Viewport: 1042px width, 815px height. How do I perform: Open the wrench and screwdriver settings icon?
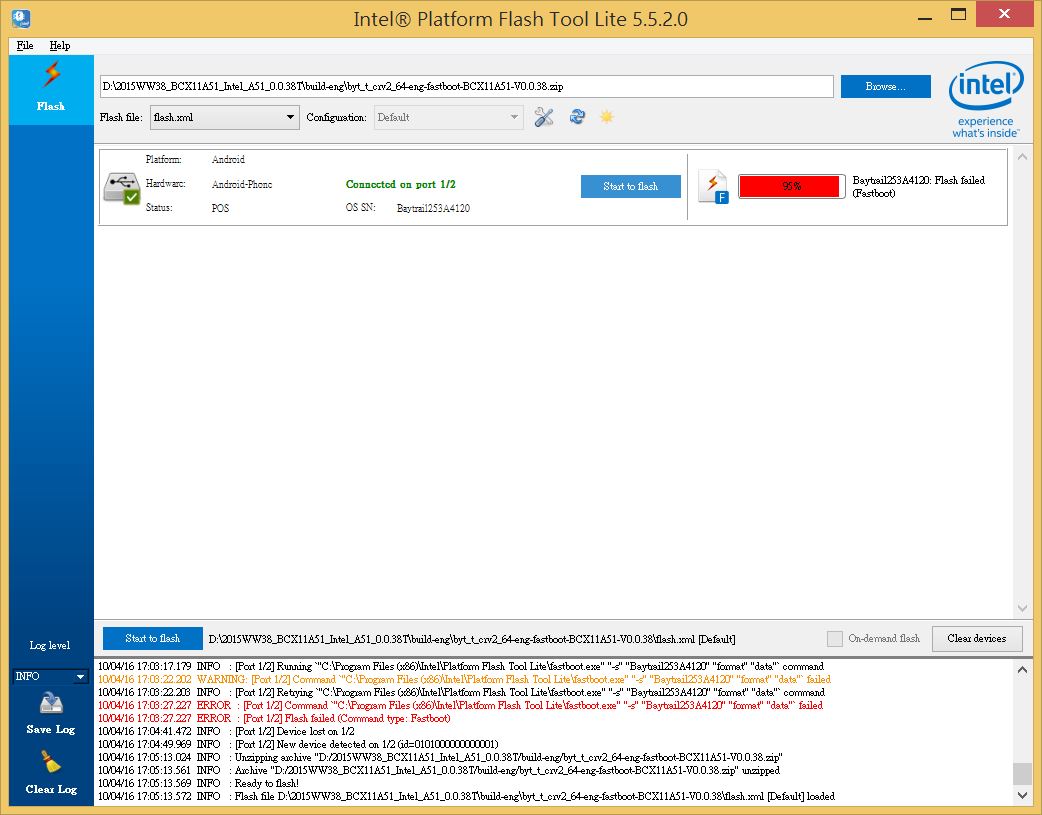pyautogui.click(x=544, y=118)
